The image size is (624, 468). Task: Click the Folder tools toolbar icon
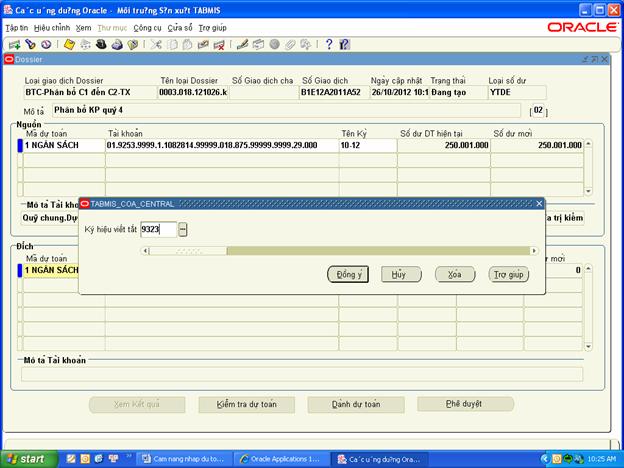[305, 45]
